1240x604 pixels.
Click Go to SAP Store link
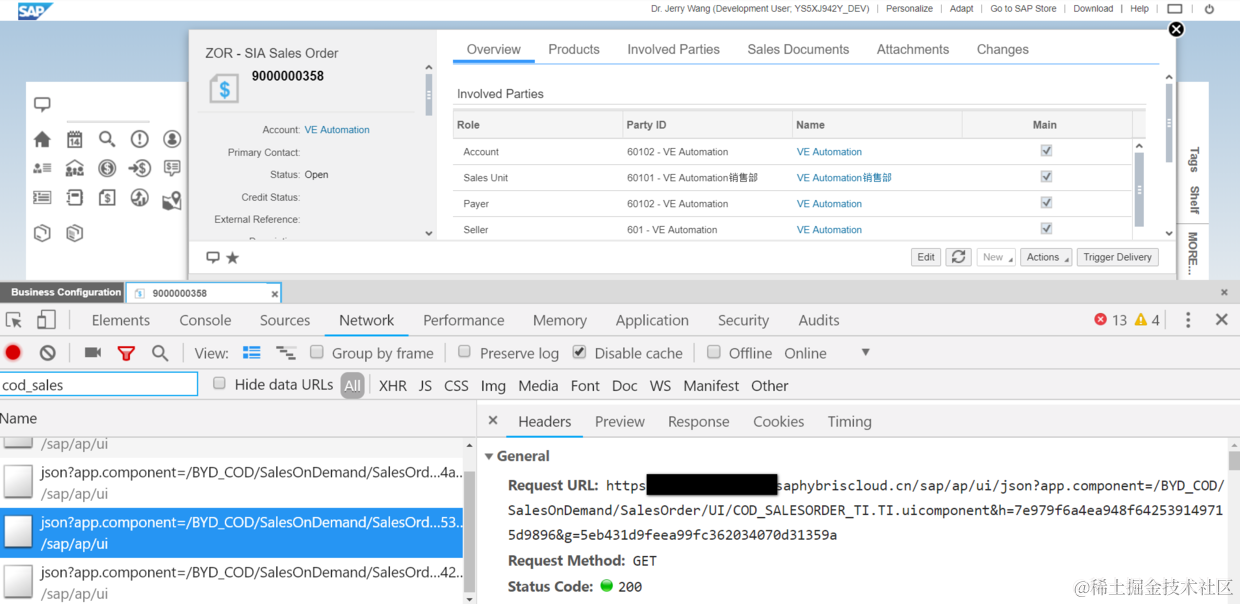(x=1023, y=9)
